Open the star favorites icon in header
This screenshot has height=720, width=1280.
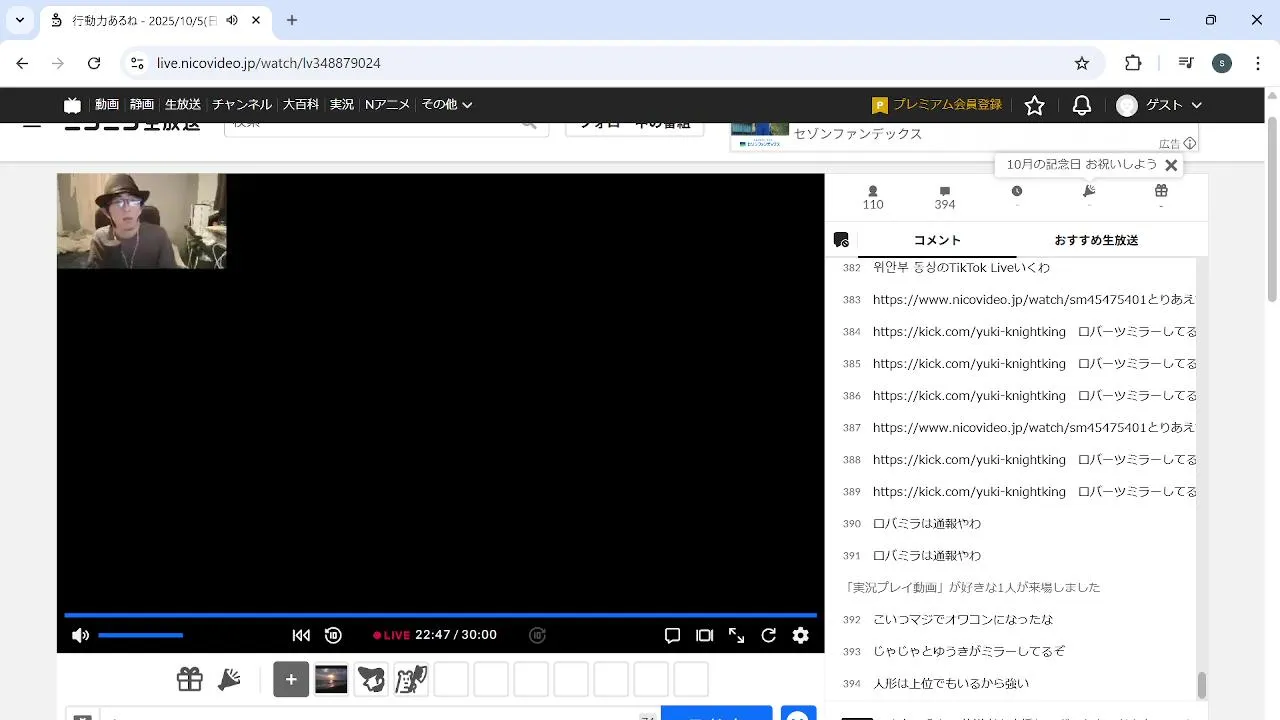[1035, 105]
